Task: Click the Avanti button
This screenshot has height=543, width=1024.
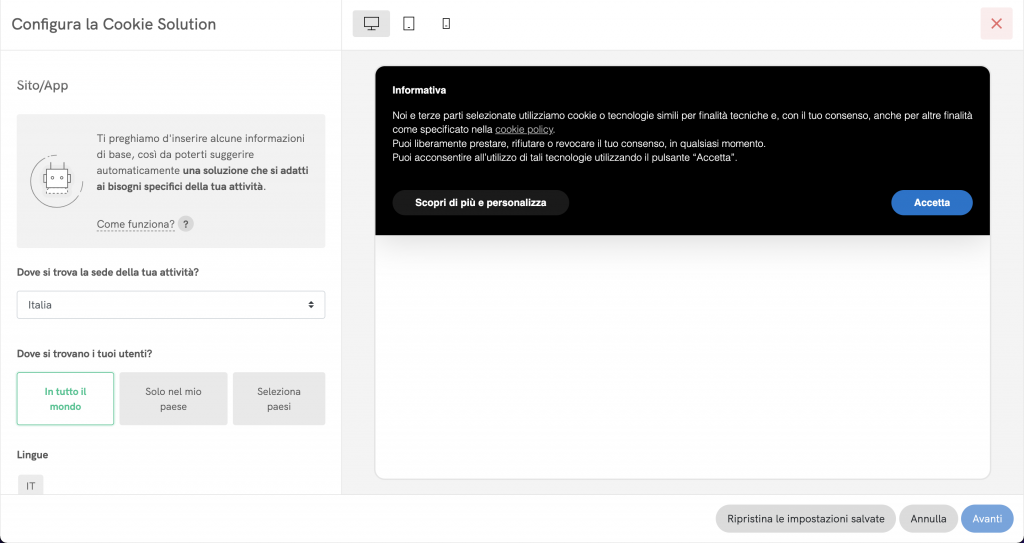Action: tap(987, 519)
